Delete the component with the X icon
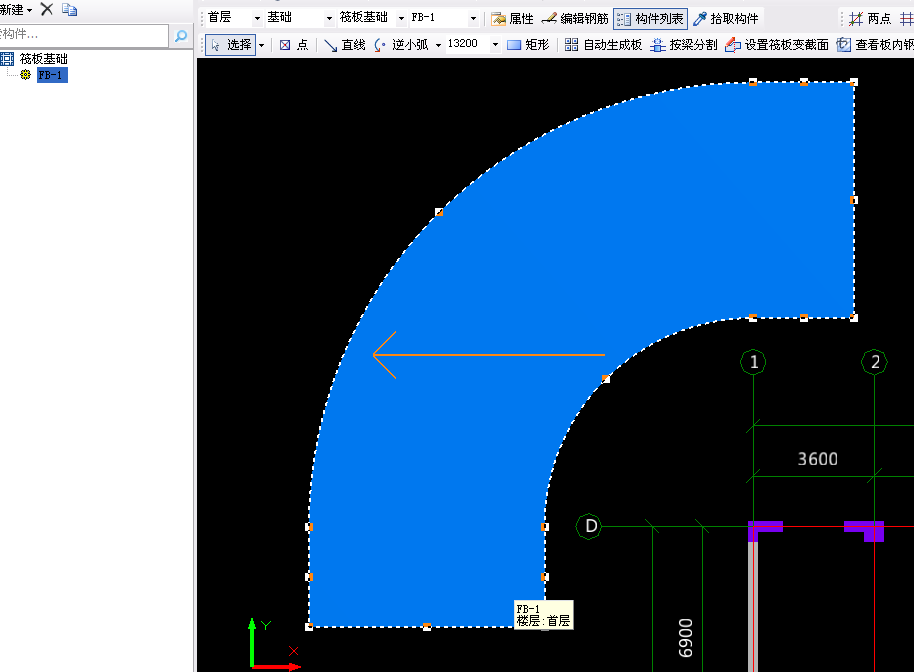 [x=47, y=9]
